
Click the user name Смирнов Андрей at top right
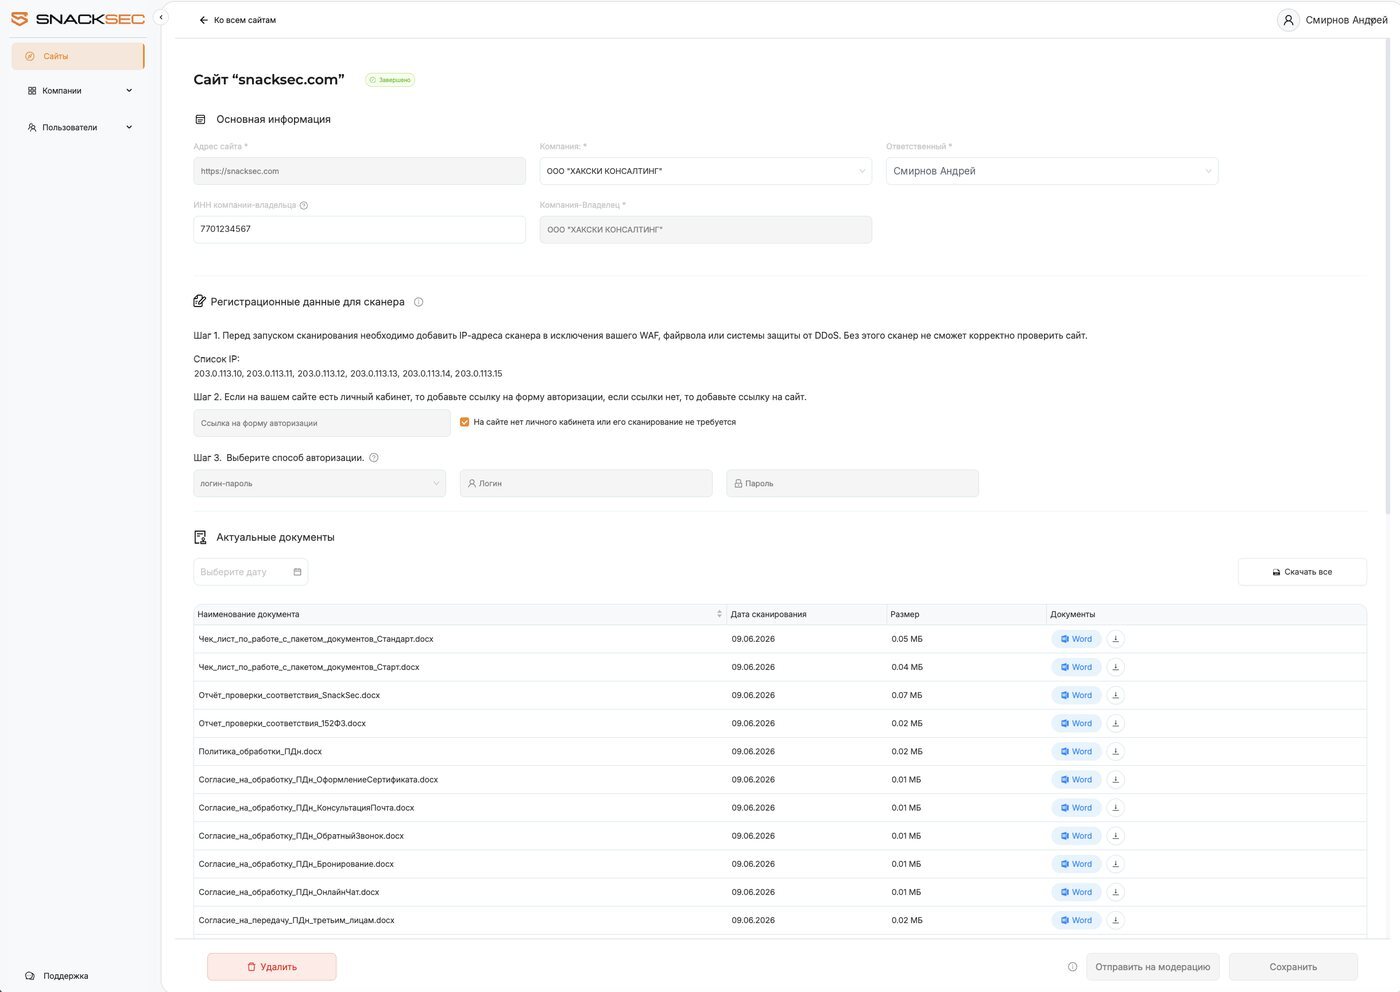pos(1346,20)
